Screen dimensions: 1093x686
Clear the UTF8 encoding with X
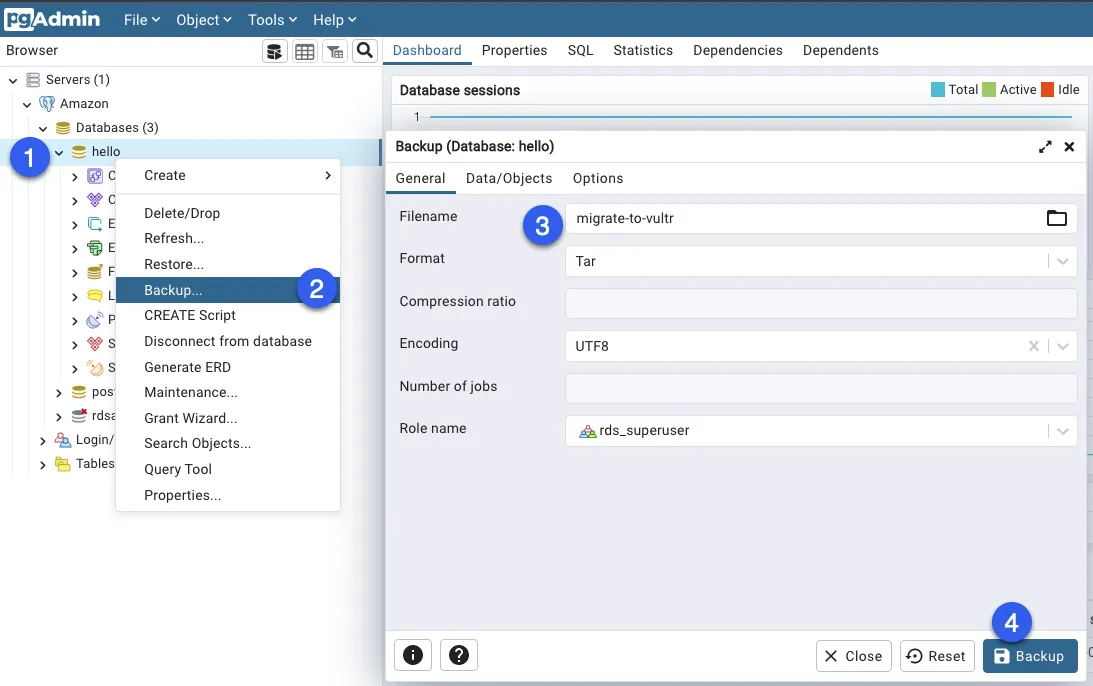pos(1034,346)
